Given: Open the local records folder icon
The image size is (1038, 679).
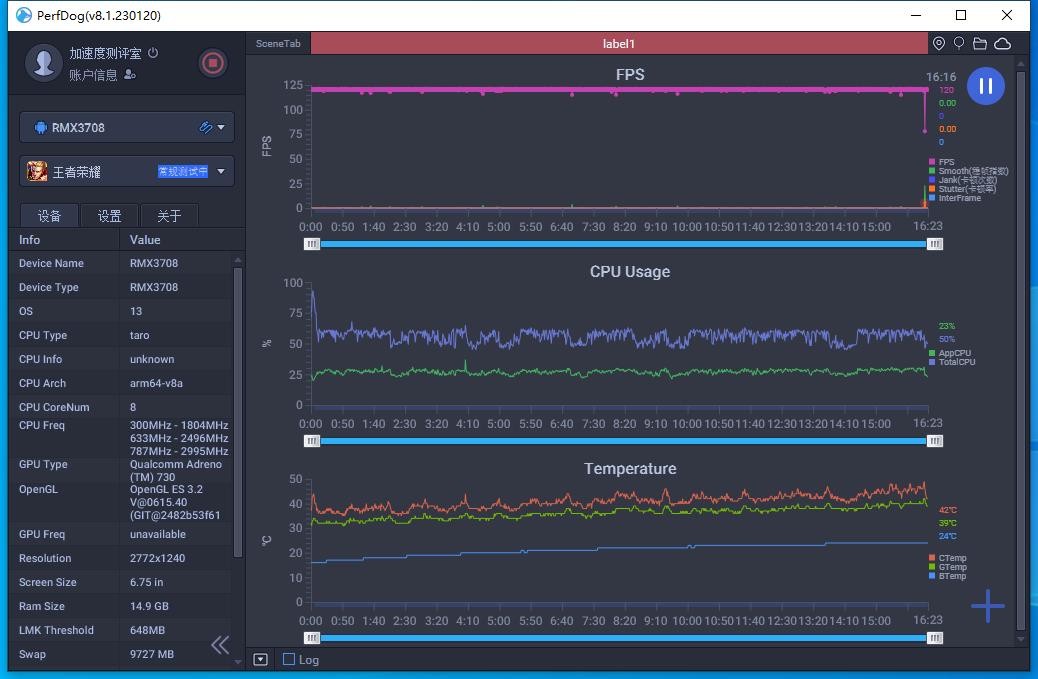Looking at the screenshot, I should click(x=980, y=44).
